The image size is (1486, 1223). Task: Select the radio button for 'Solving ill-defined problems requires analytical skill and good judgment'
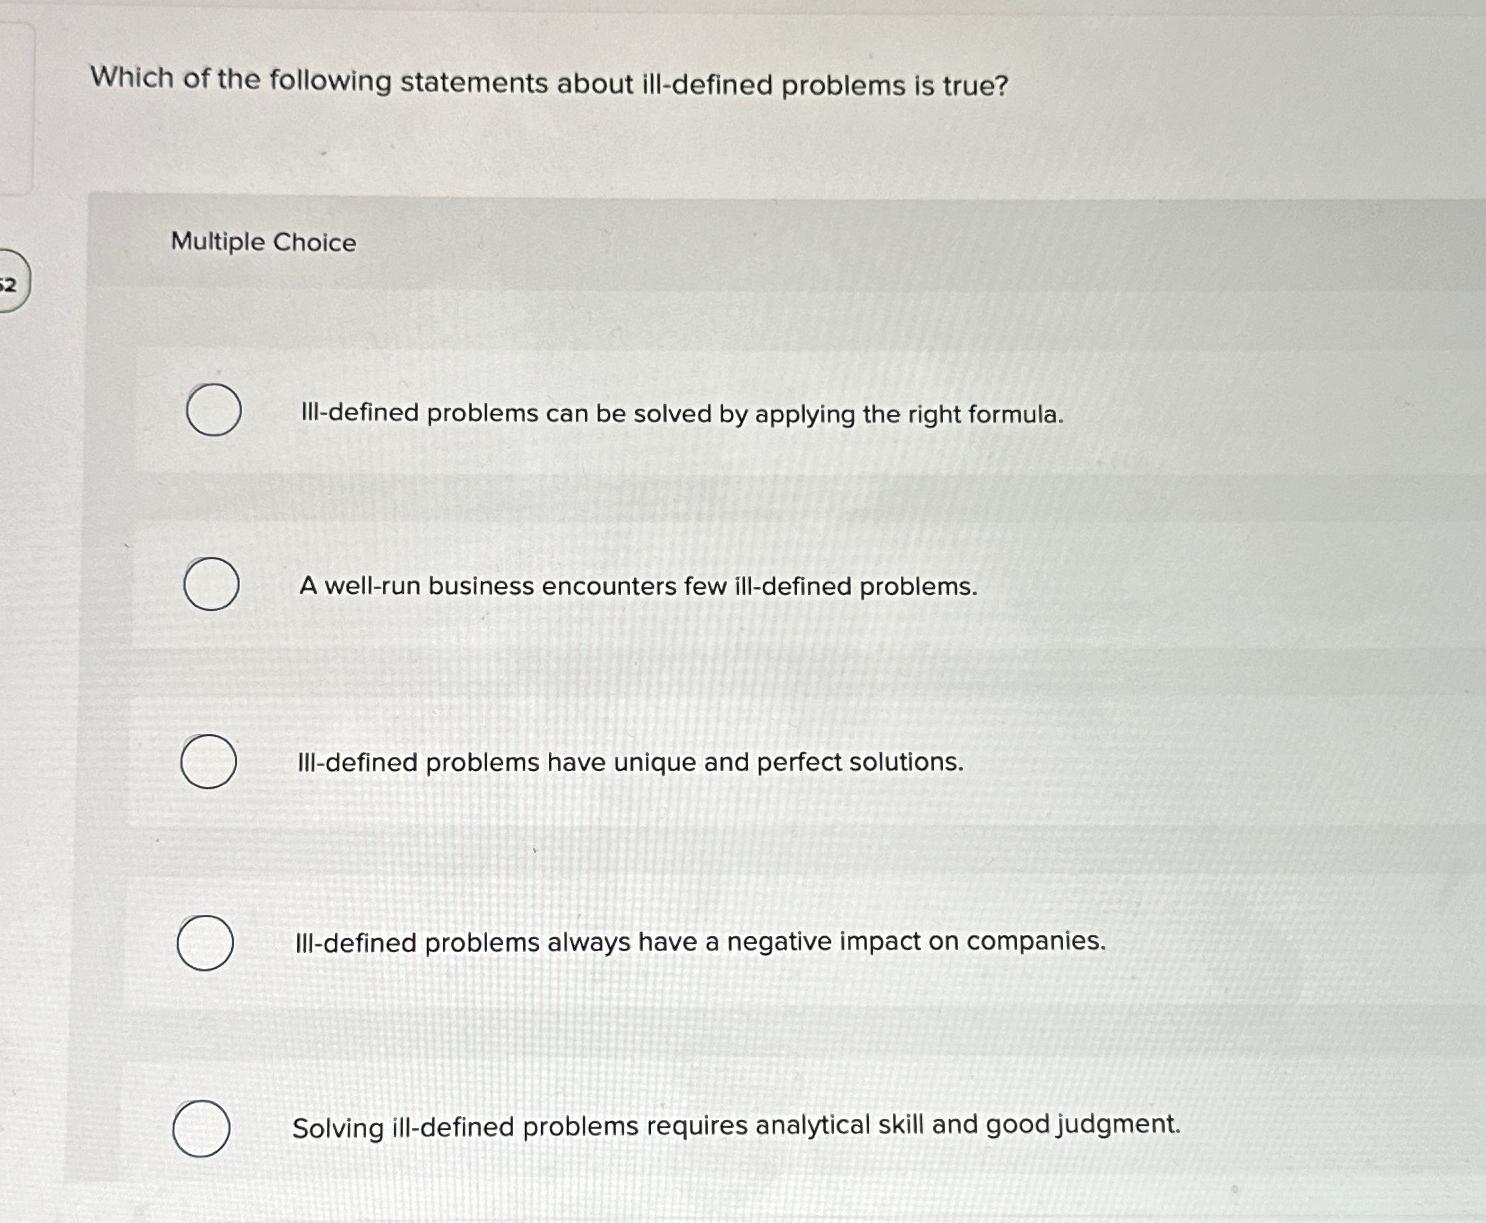[204, 1128]
